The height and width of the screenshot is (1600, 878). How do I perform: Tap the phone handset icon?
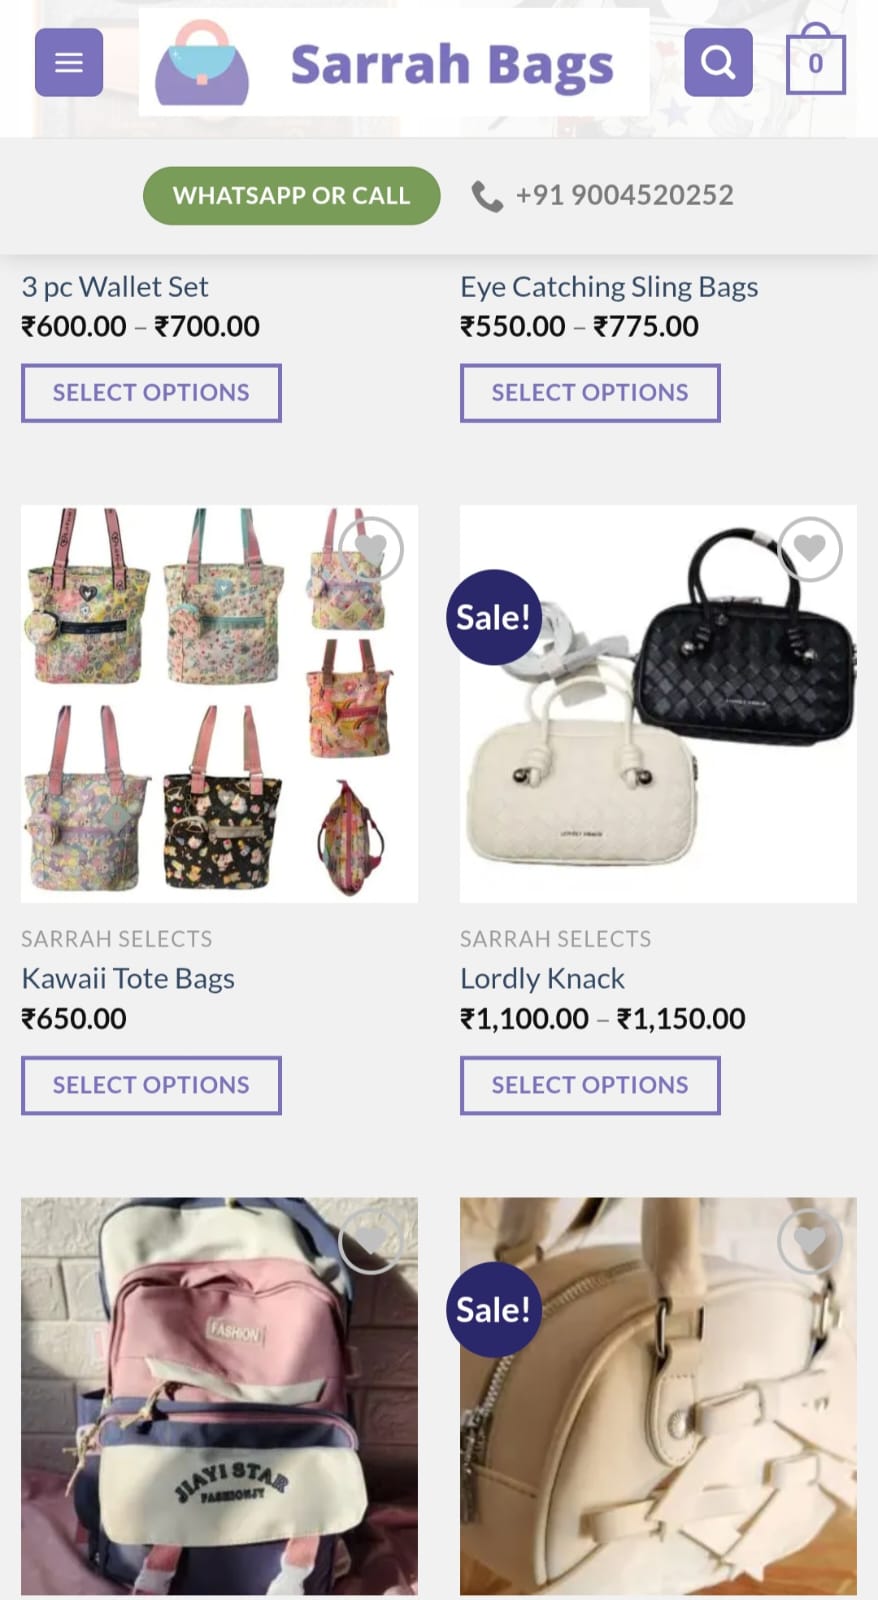click(487, 196)
